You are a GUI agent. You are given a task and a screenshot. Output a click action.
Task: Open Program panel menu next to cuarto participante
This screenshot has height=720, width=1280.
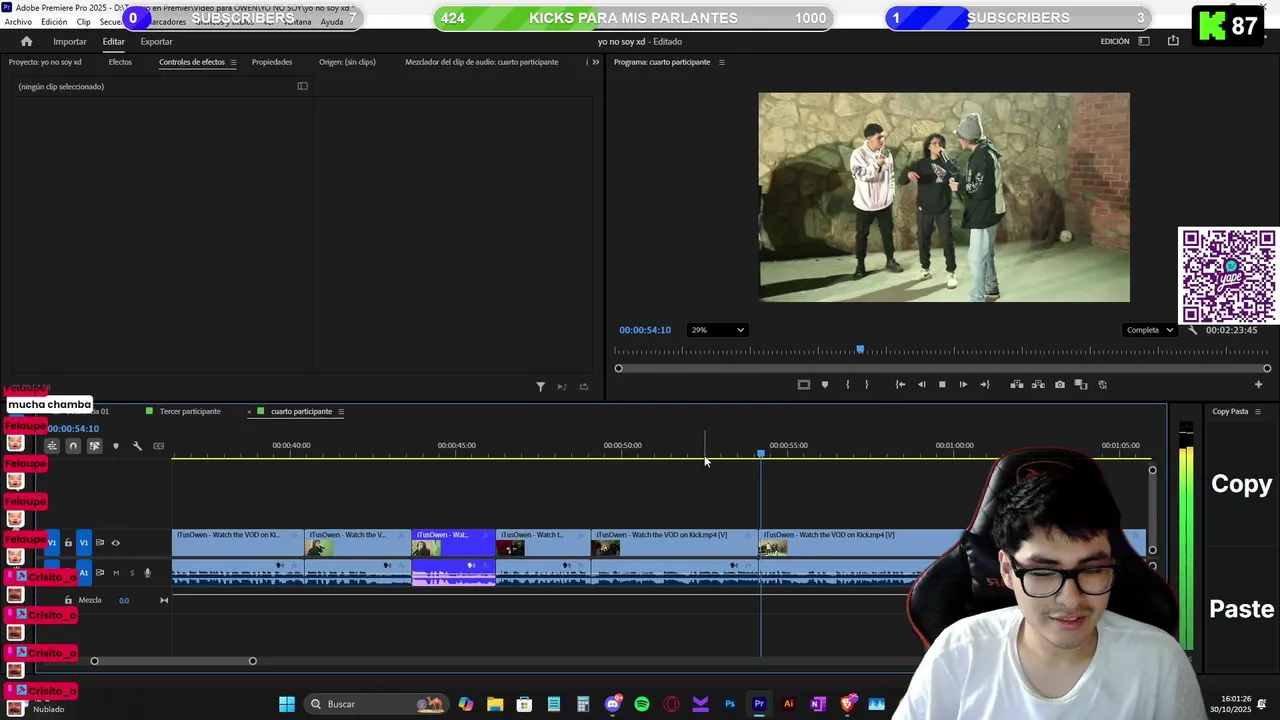pos(721,62)
